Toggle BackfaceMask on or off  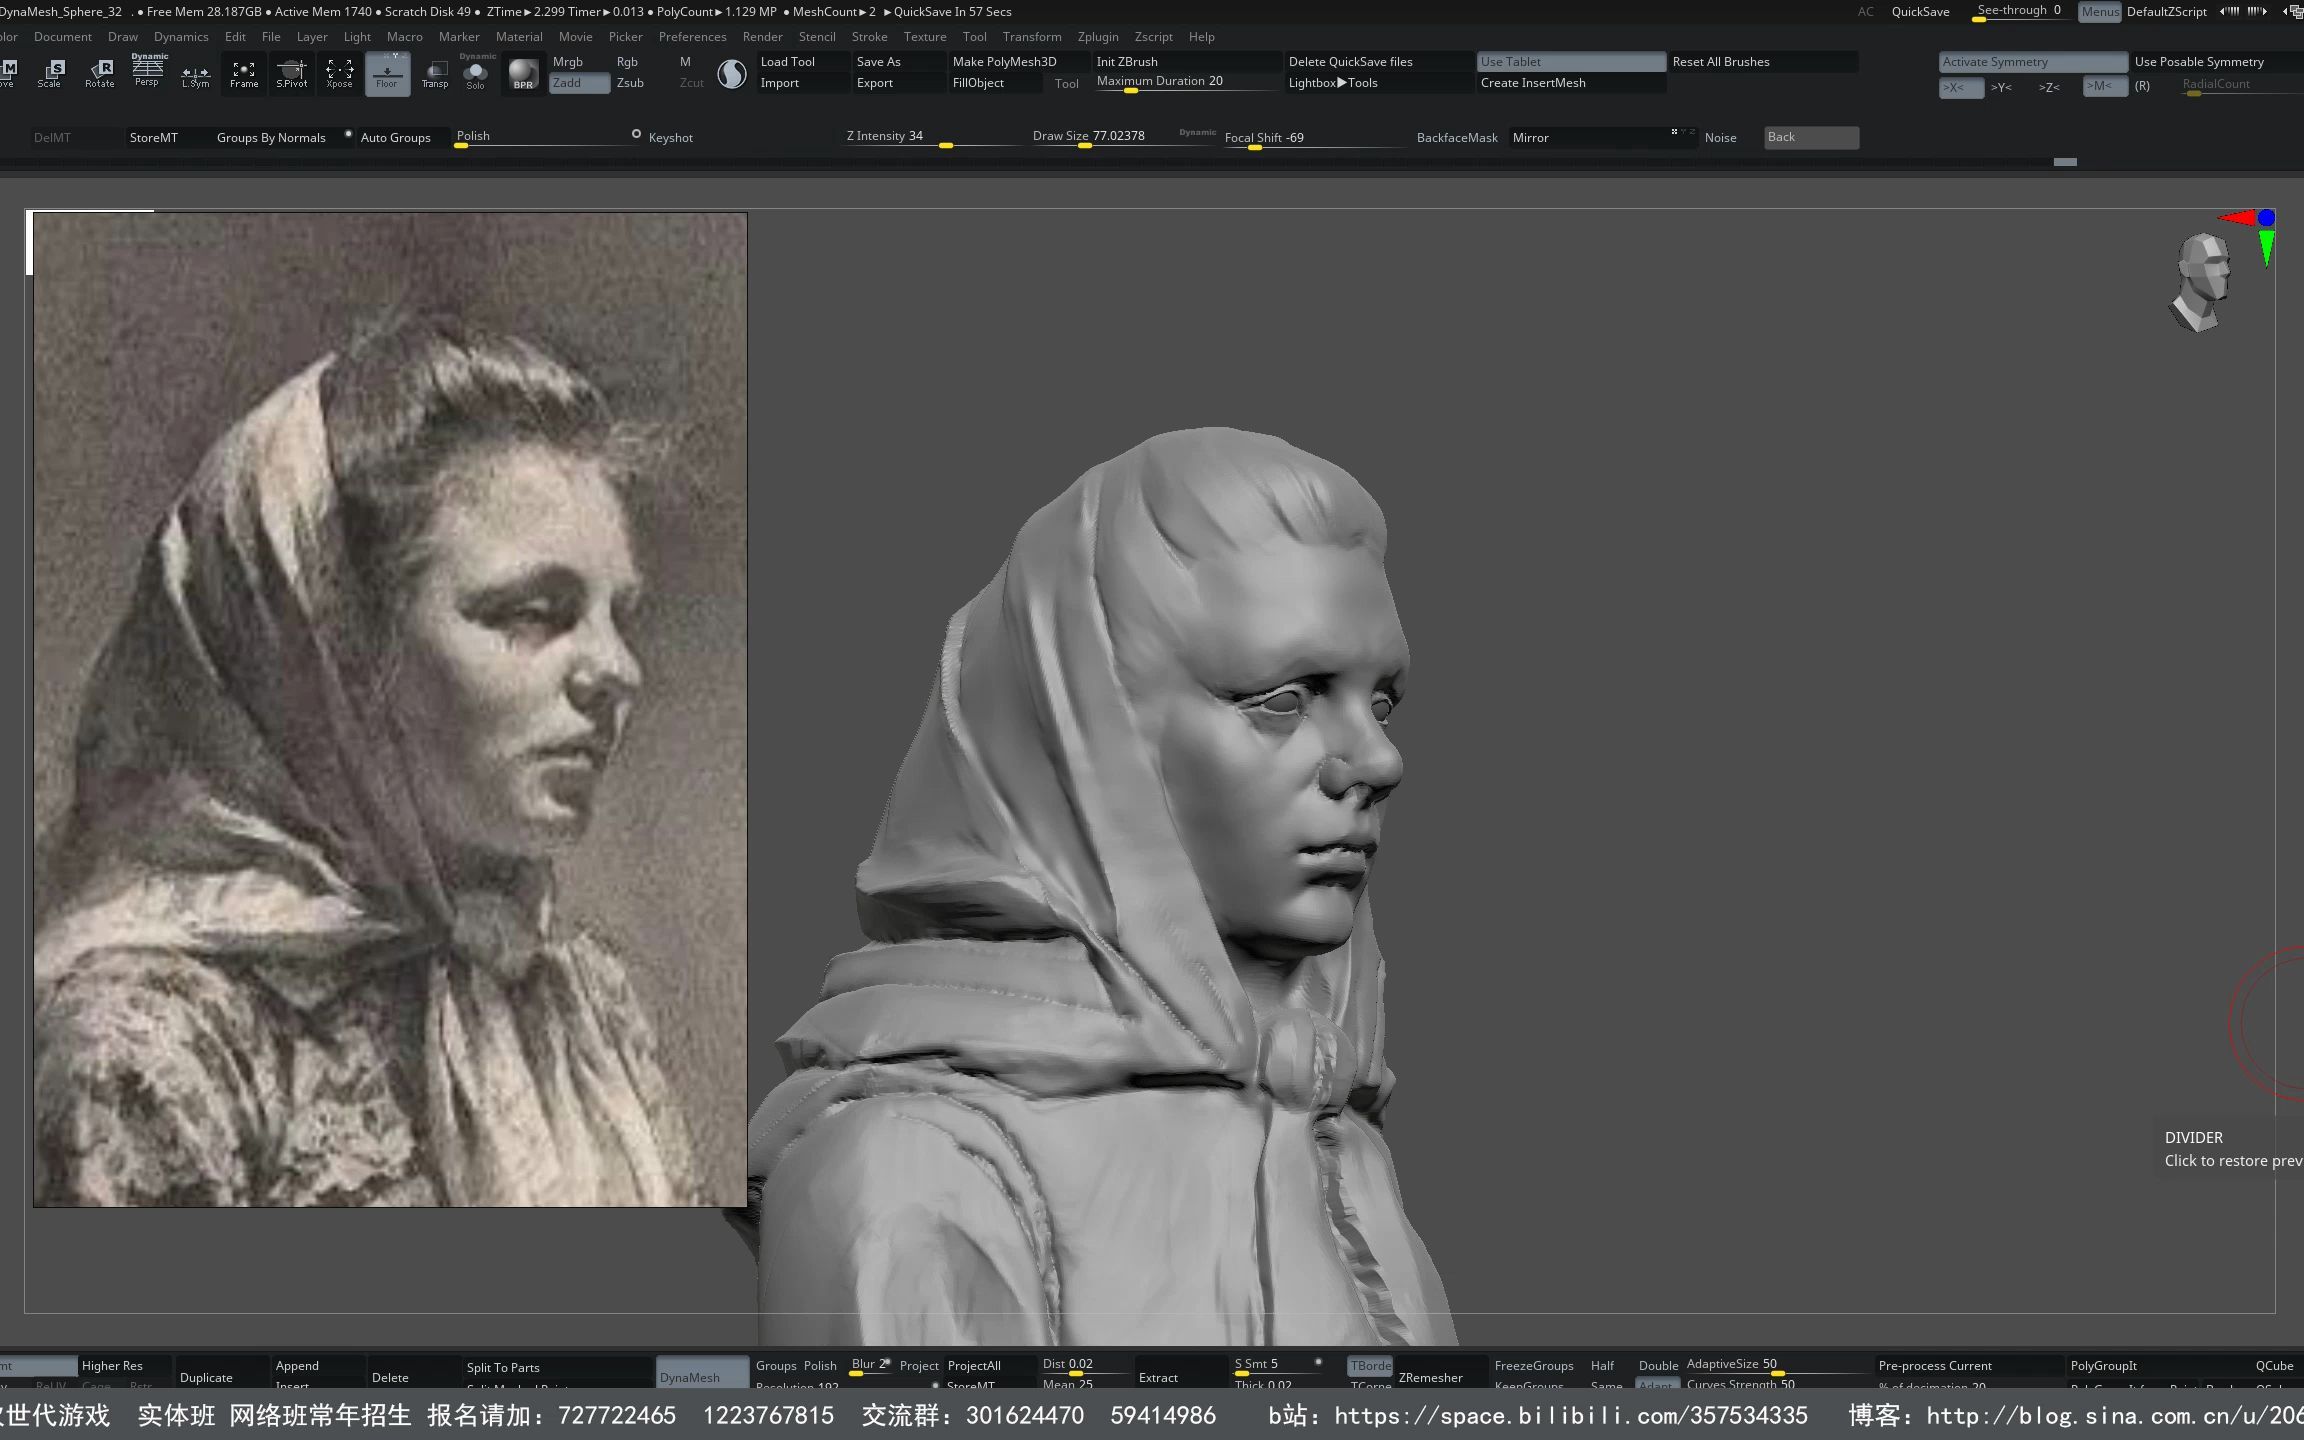click(1455, 136)
